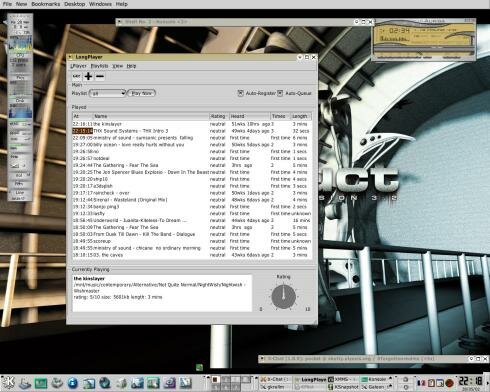490x392 pixels.
Task: Open the LPlayer menu
Action: tap(78, 66)
